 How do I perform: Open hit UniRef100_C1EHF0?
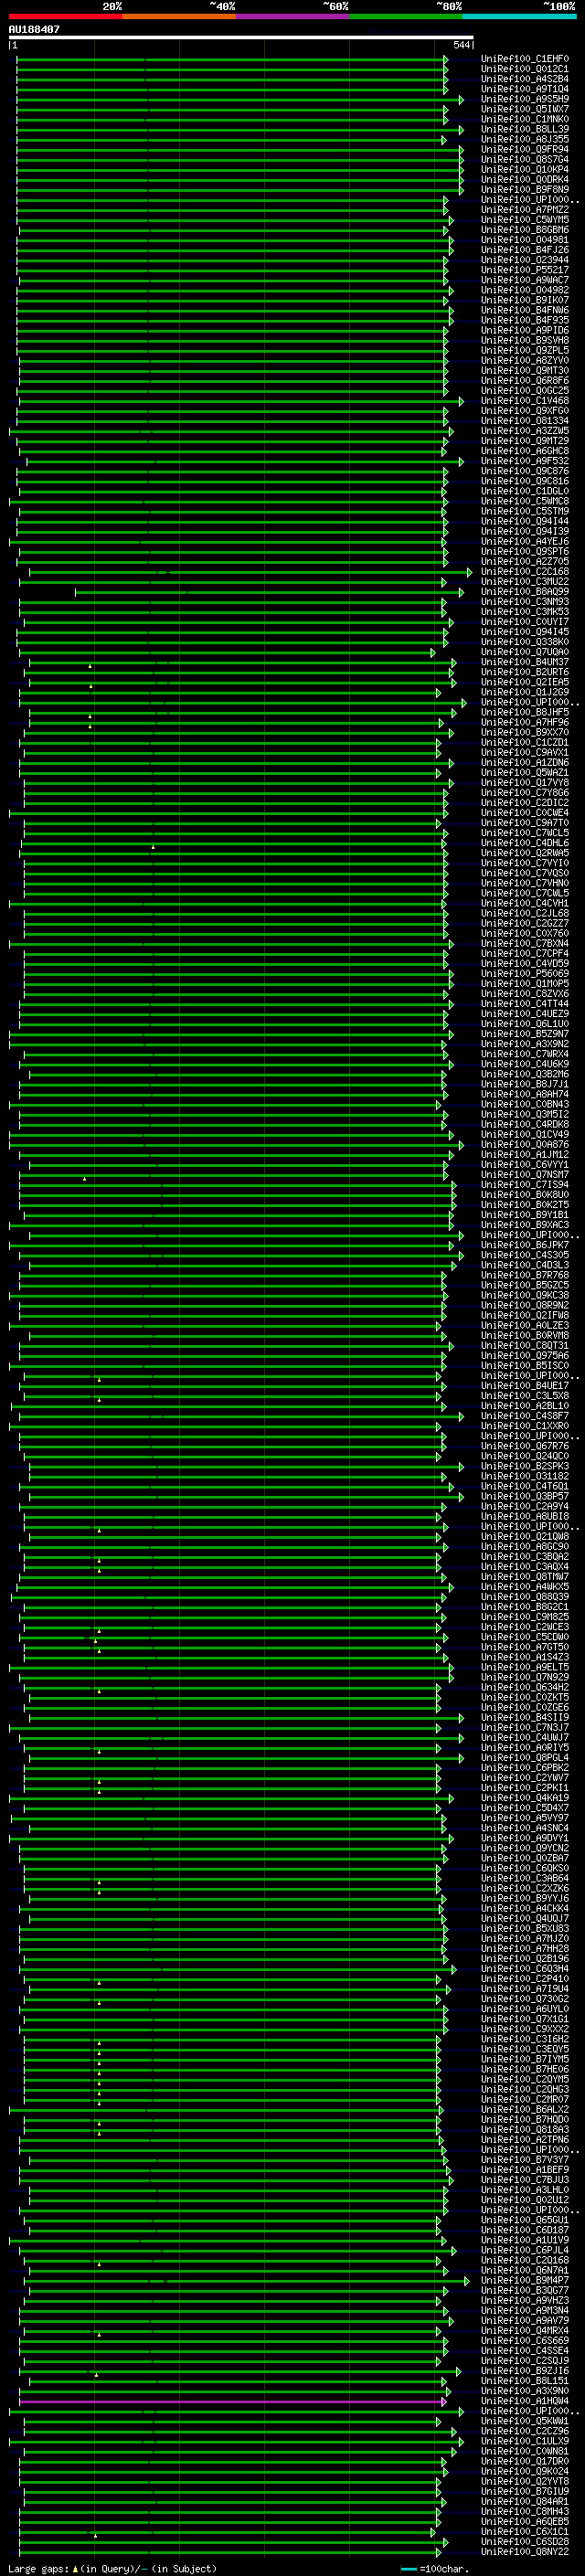pyautogui.click(x=525, y=59)
